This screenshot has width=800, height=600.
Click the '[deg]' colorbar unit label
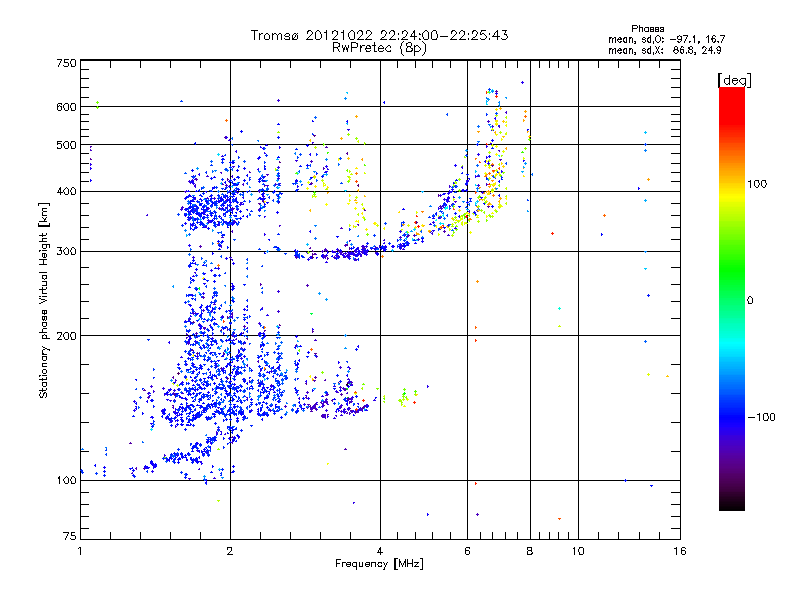734,80
